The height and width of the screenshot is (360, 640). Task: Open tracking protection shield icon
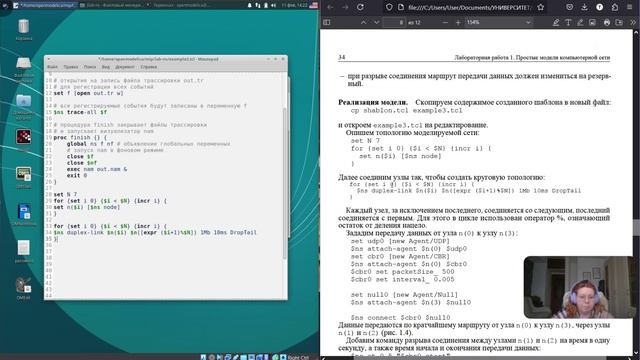[389, 7]
